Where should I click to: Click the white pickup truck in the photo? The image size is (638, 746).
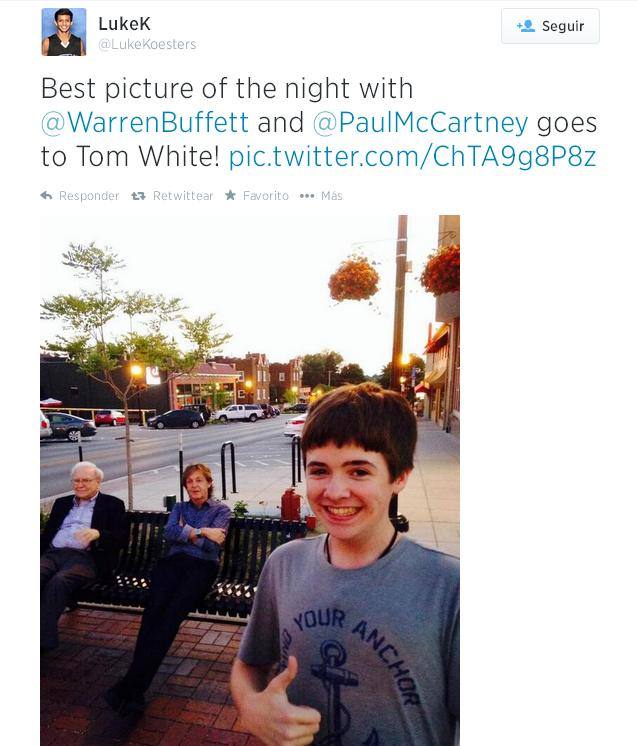(x=238, y=412)
